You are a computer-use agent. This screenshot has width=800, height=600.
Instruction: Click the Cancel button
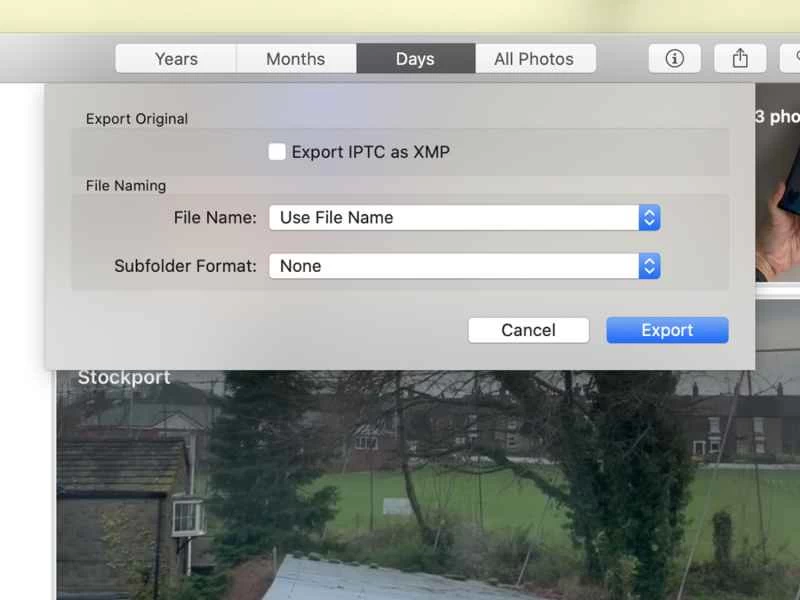tap(528, 330)
